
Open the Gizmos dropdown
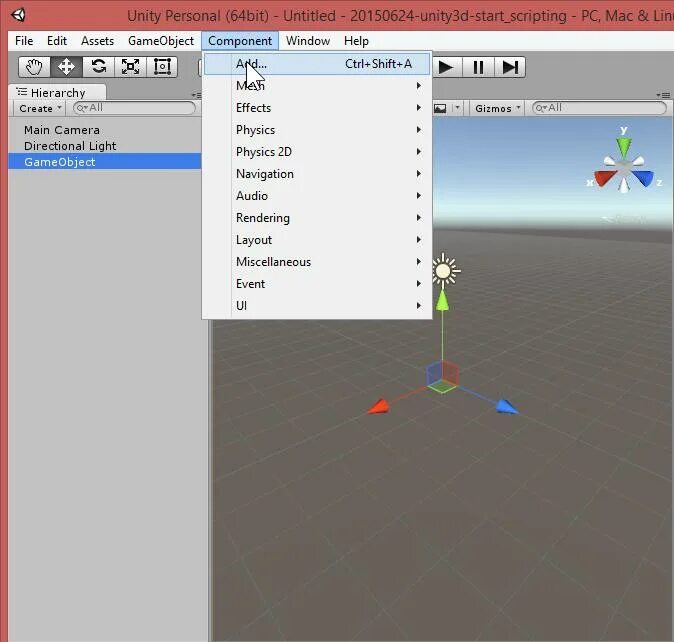(x=497, y=108)
